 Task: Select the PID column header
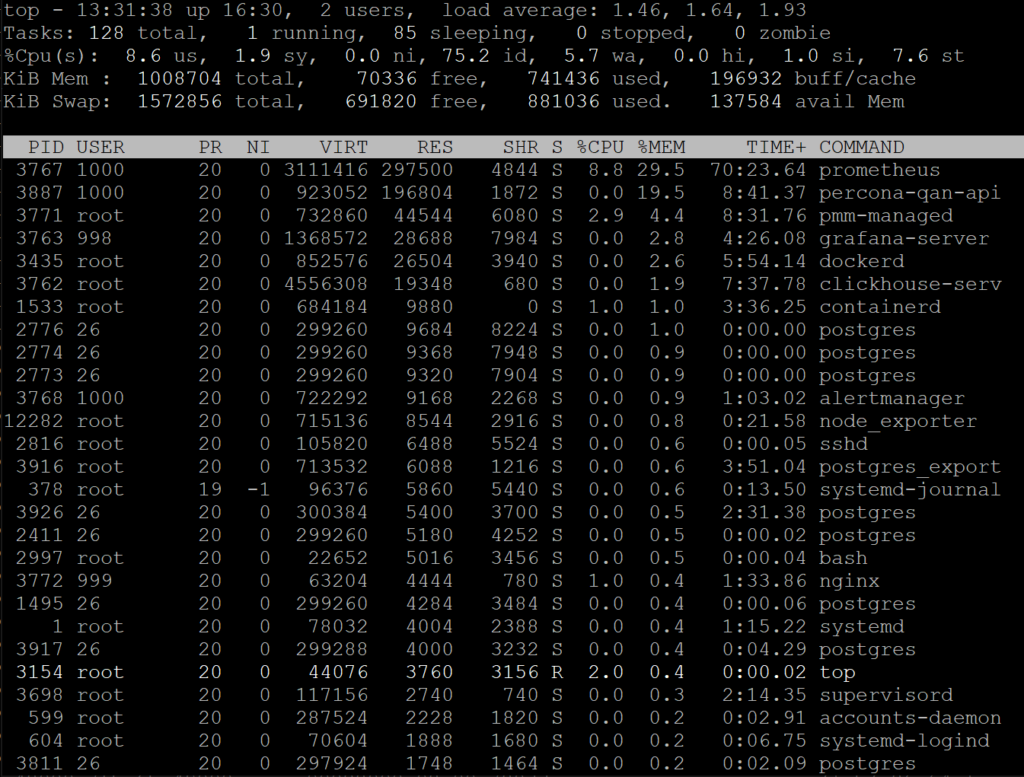tap(46, 147)
